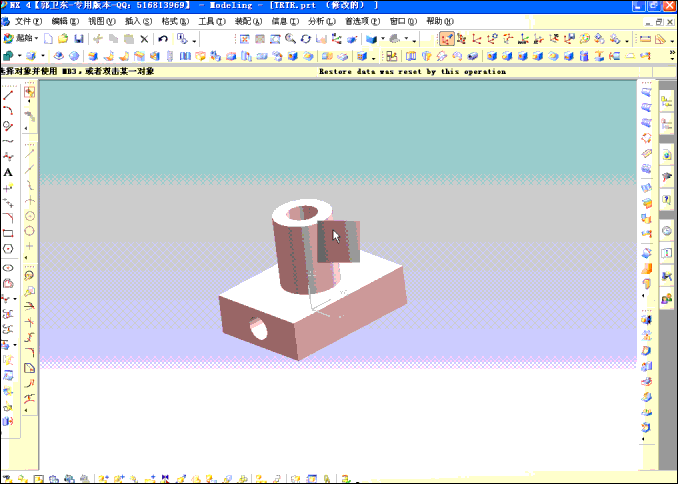Image resolution: width=678 pixels, height=484 pixels.
Task: Open the 格式 menu
Action: pyautogui.click(x=175, y=21)
